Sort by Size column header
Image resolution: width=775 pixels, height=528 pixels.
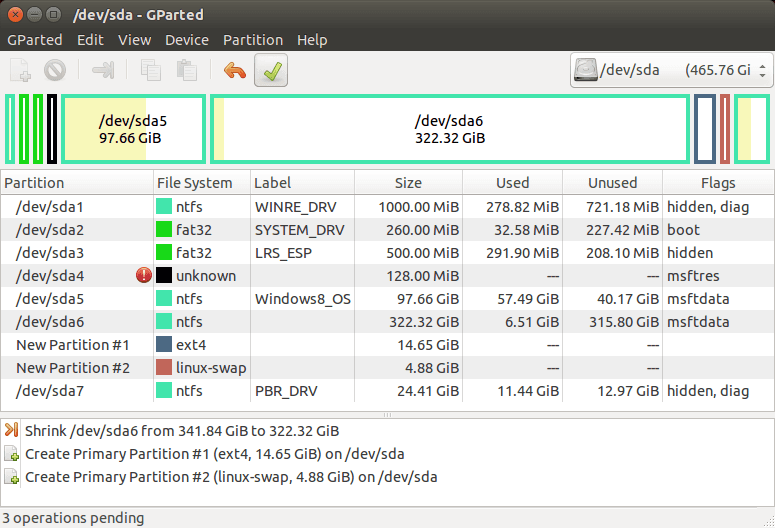408,182
